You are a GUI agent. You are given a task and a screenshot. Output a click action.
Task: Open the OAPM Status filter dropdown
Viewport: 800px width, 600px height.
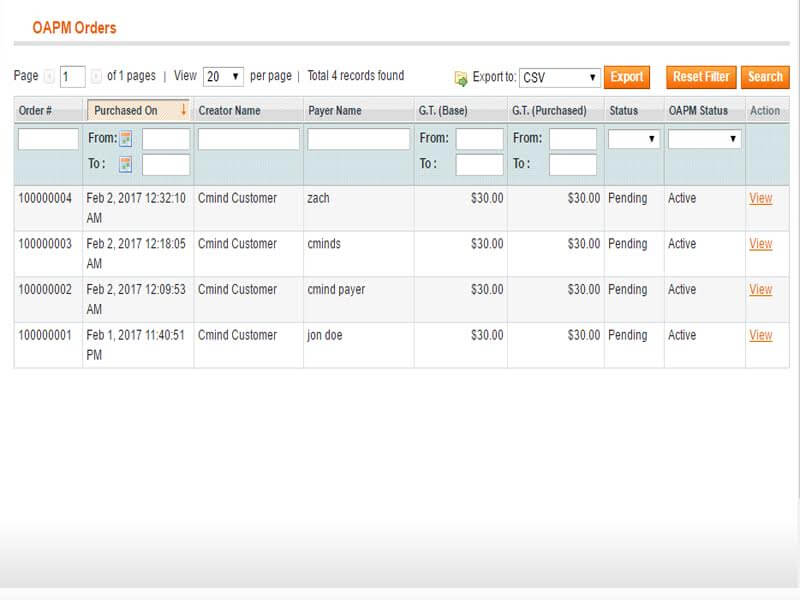(x=704, y=139)
